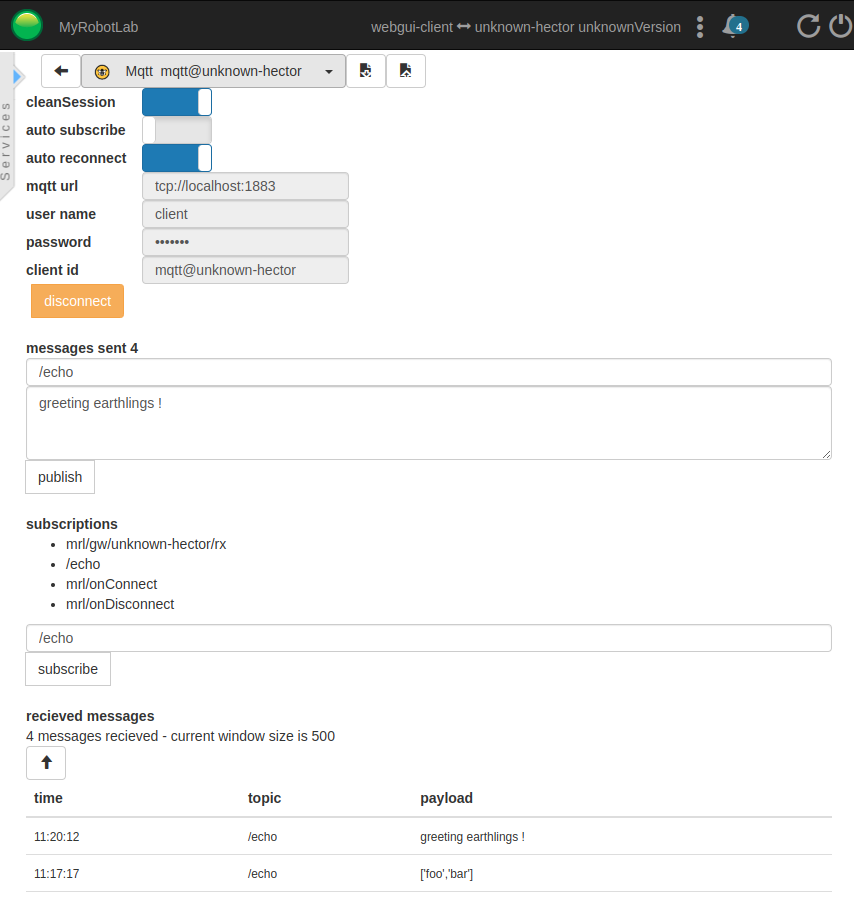Click the publish topic field containing /echo

pyautogui.click(x=428, y=372)
